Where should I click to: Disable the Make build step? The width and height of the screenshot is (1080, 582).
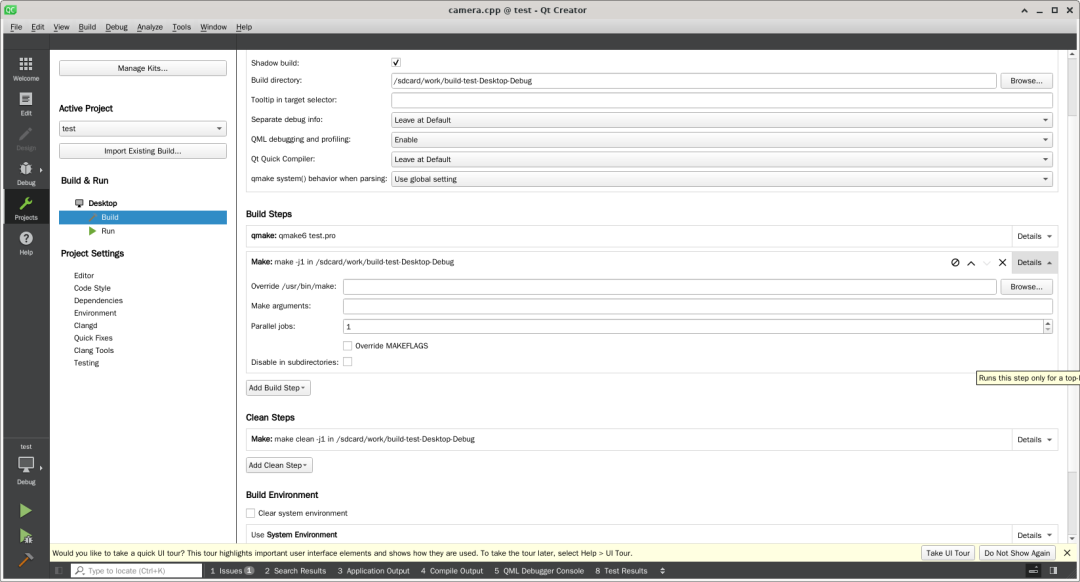955,262
